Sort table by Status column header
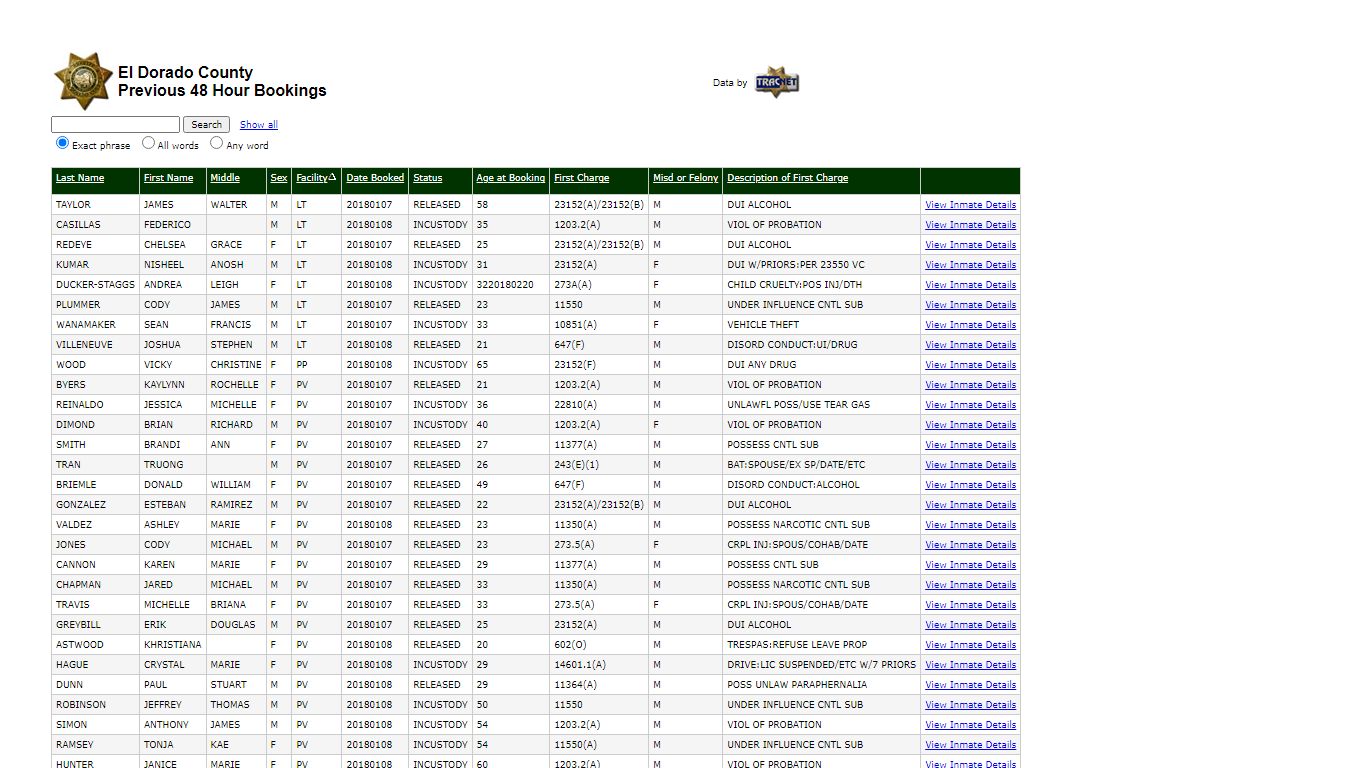 click(x=427, y=178)
